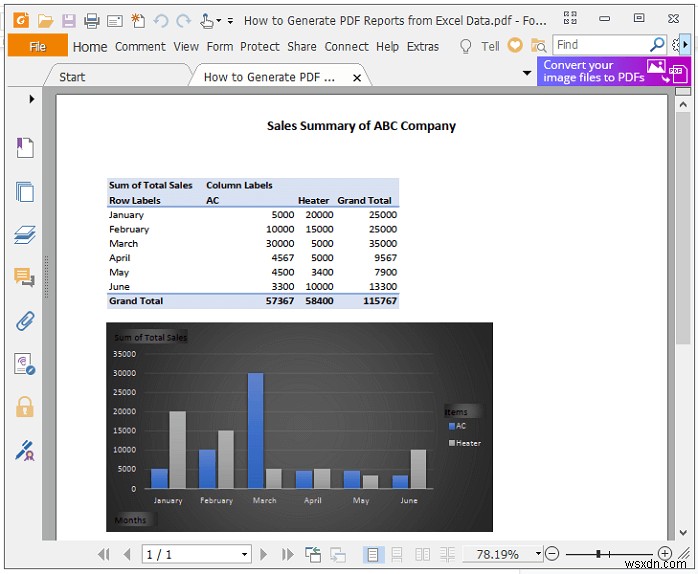Click the zoom slider handle
698x574 pixels.
pos(599,554)
